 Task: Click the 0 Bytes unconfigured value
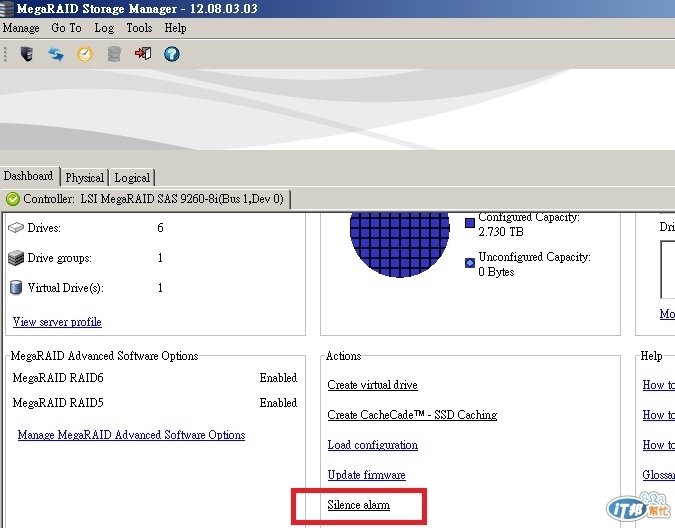tap(496, 272)
